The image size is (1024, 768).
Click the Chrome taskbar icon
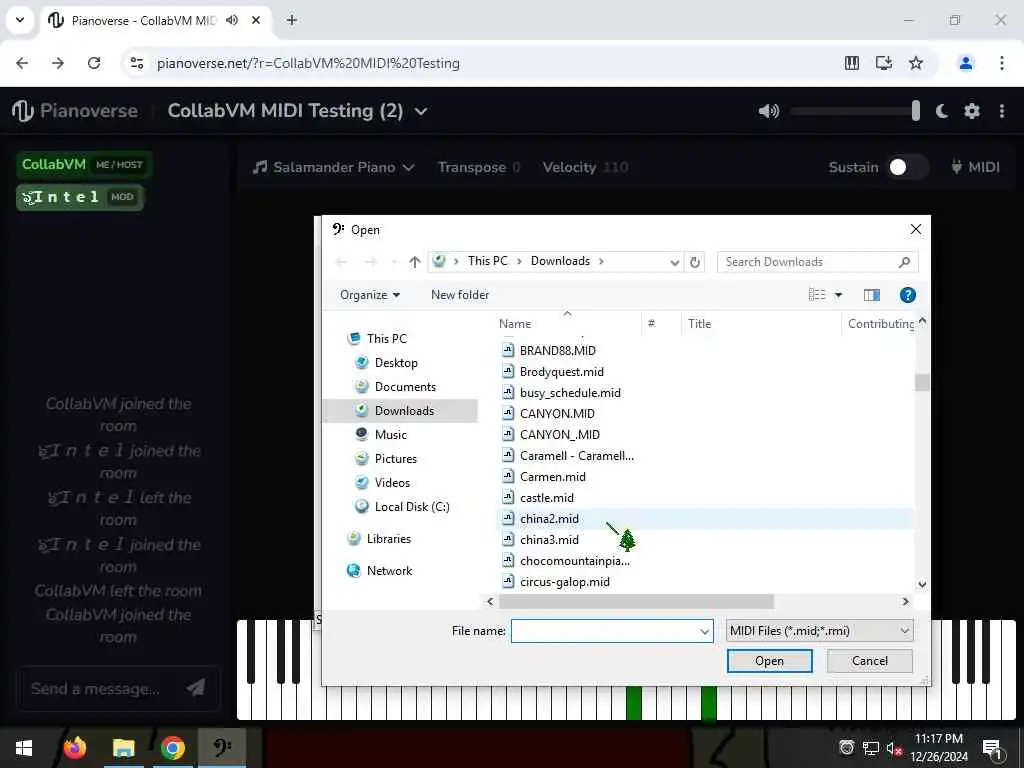tap(172, 747)
